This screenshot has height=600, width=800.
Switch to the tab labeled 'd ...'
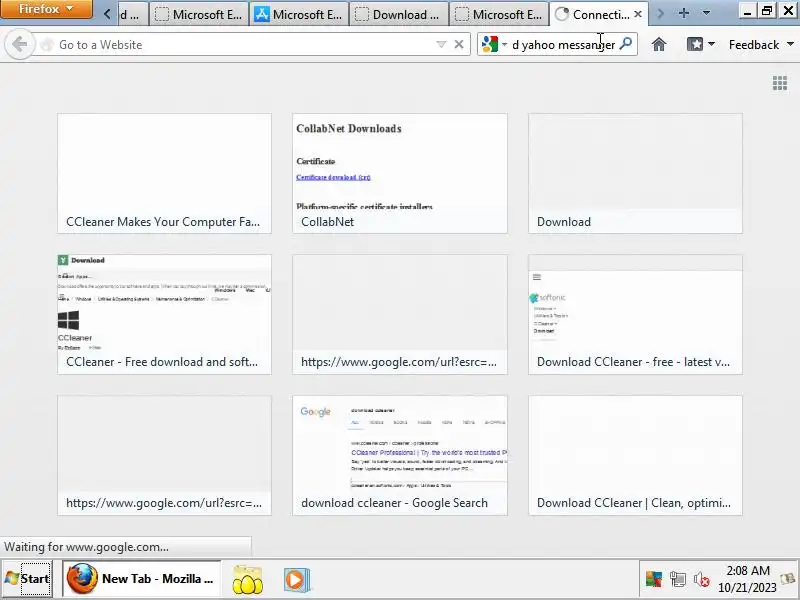[133, 15]
